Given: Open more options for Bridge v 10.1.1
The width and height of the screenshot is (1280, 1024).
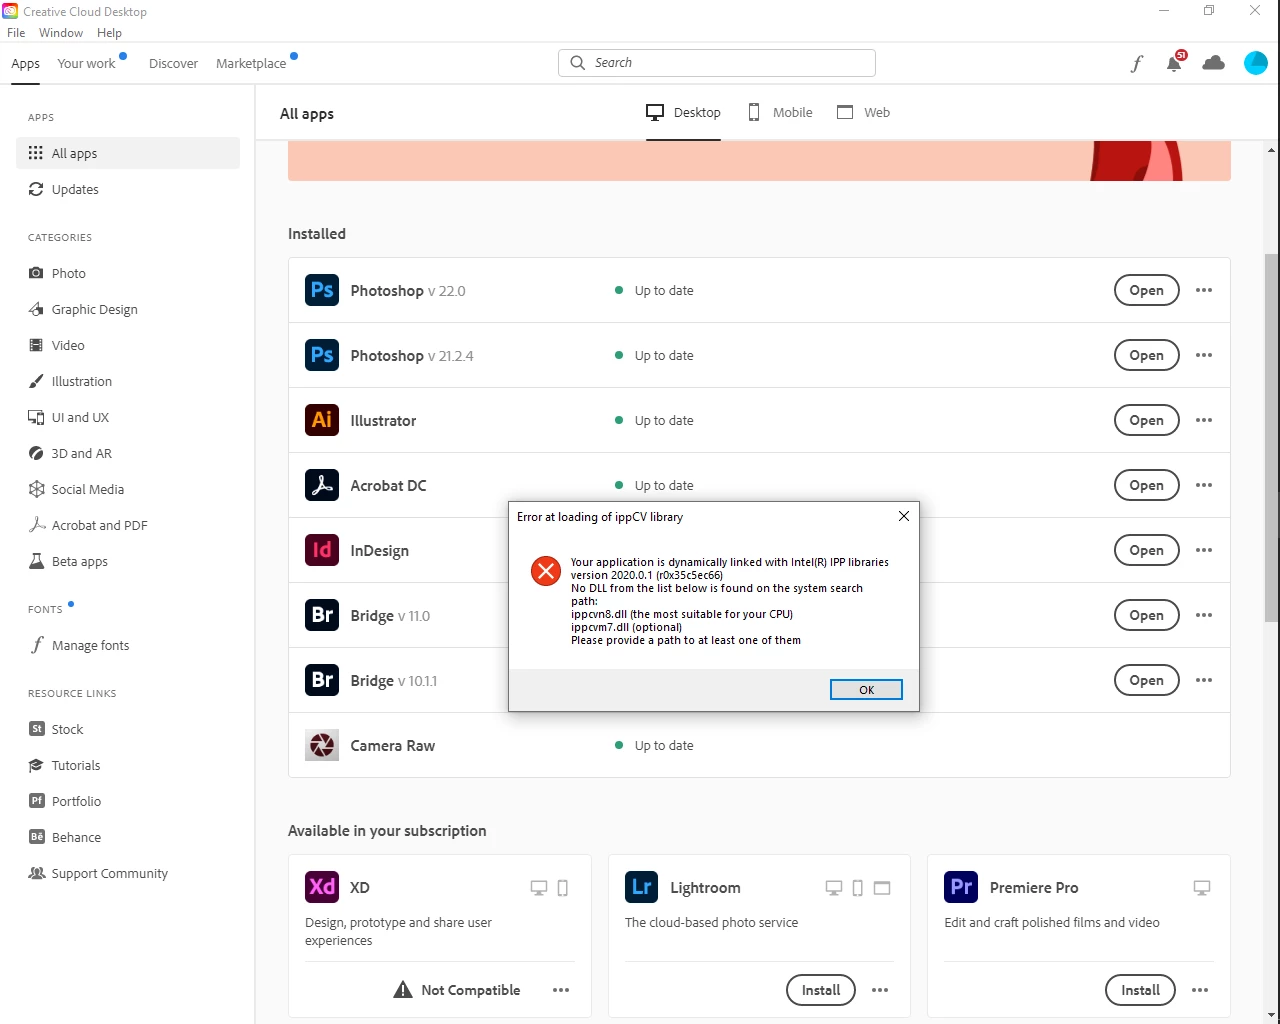Looking at the screenshot, I should point(1204,680).
